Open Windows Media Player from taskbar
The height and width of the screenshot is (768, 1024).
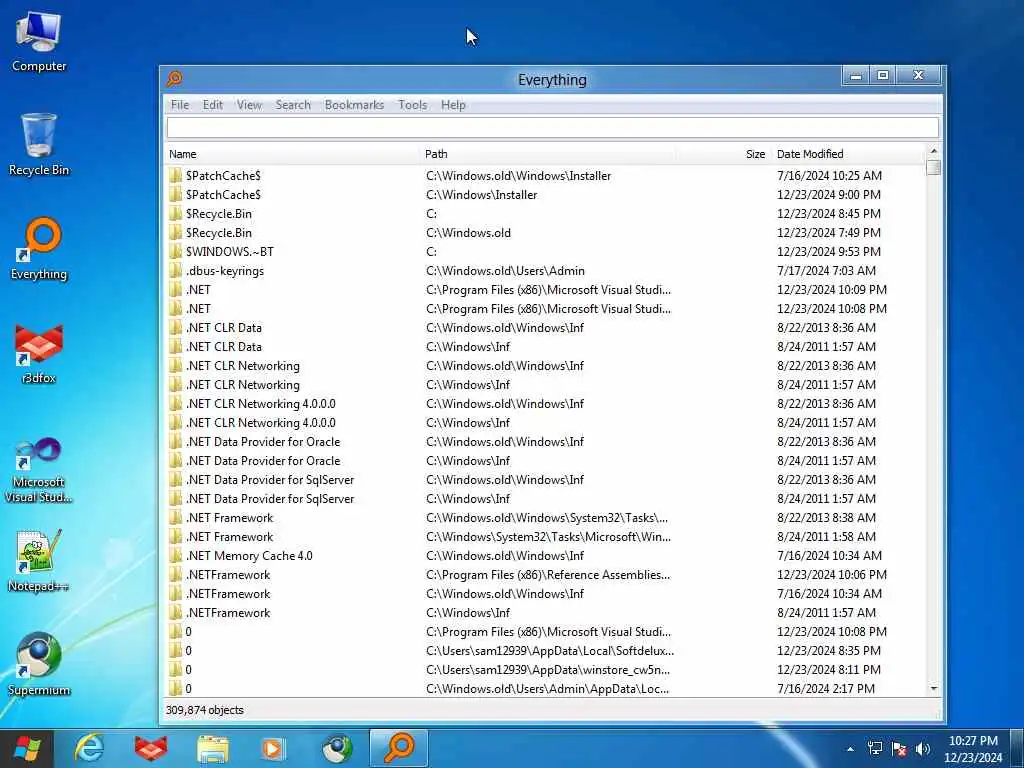pyautogui.click(x=274, y=748)
